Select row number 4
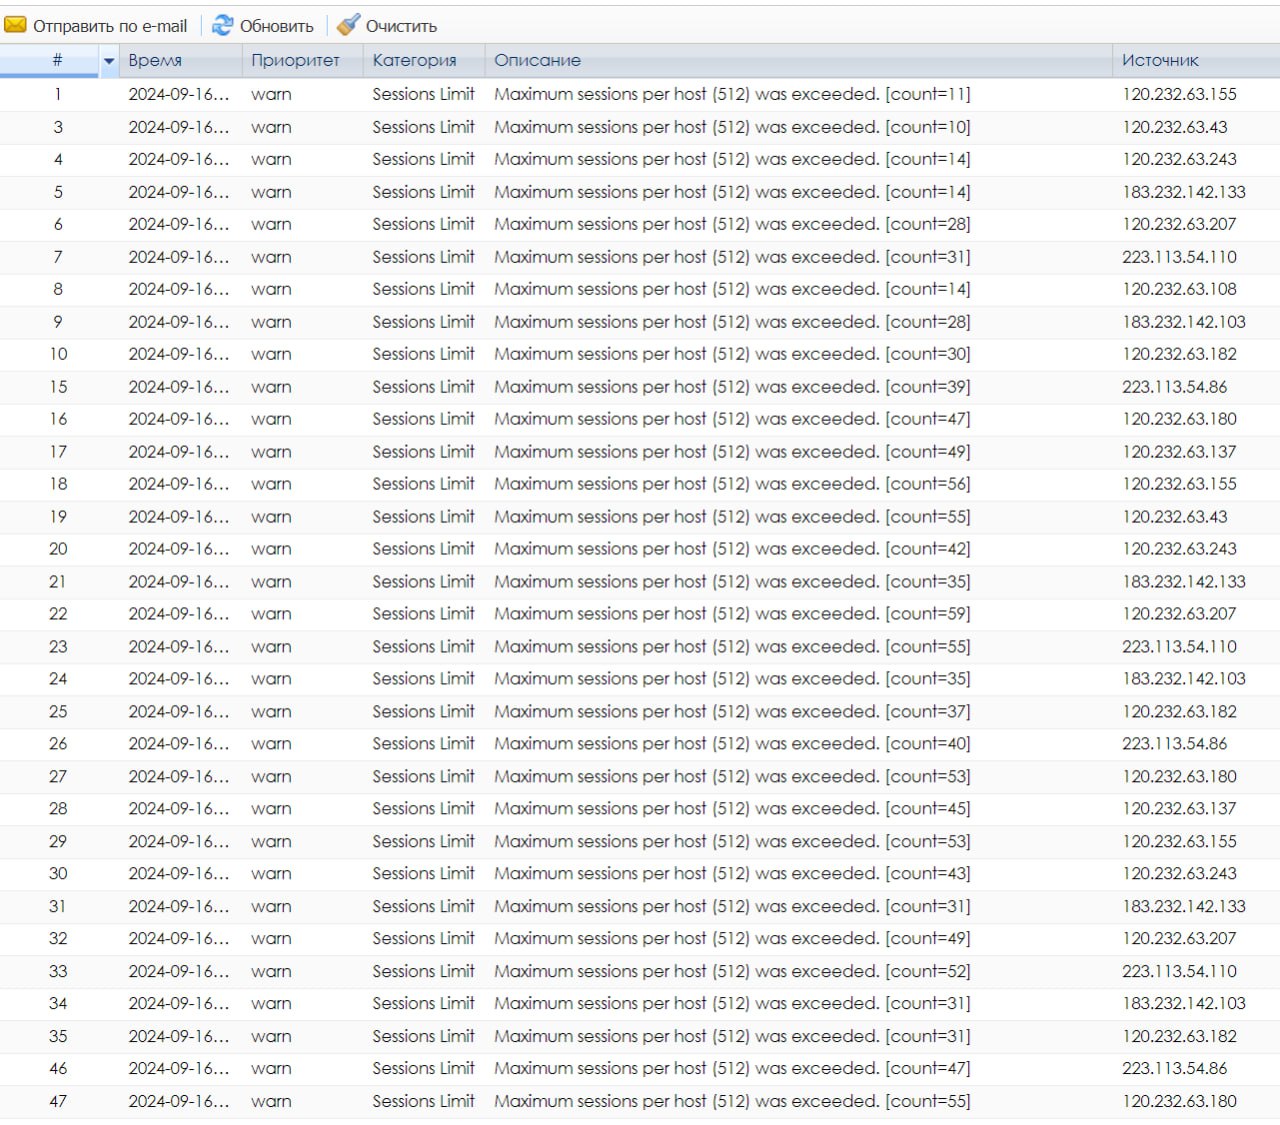The image size is (1280, 1125). click(x=58, y=159)
